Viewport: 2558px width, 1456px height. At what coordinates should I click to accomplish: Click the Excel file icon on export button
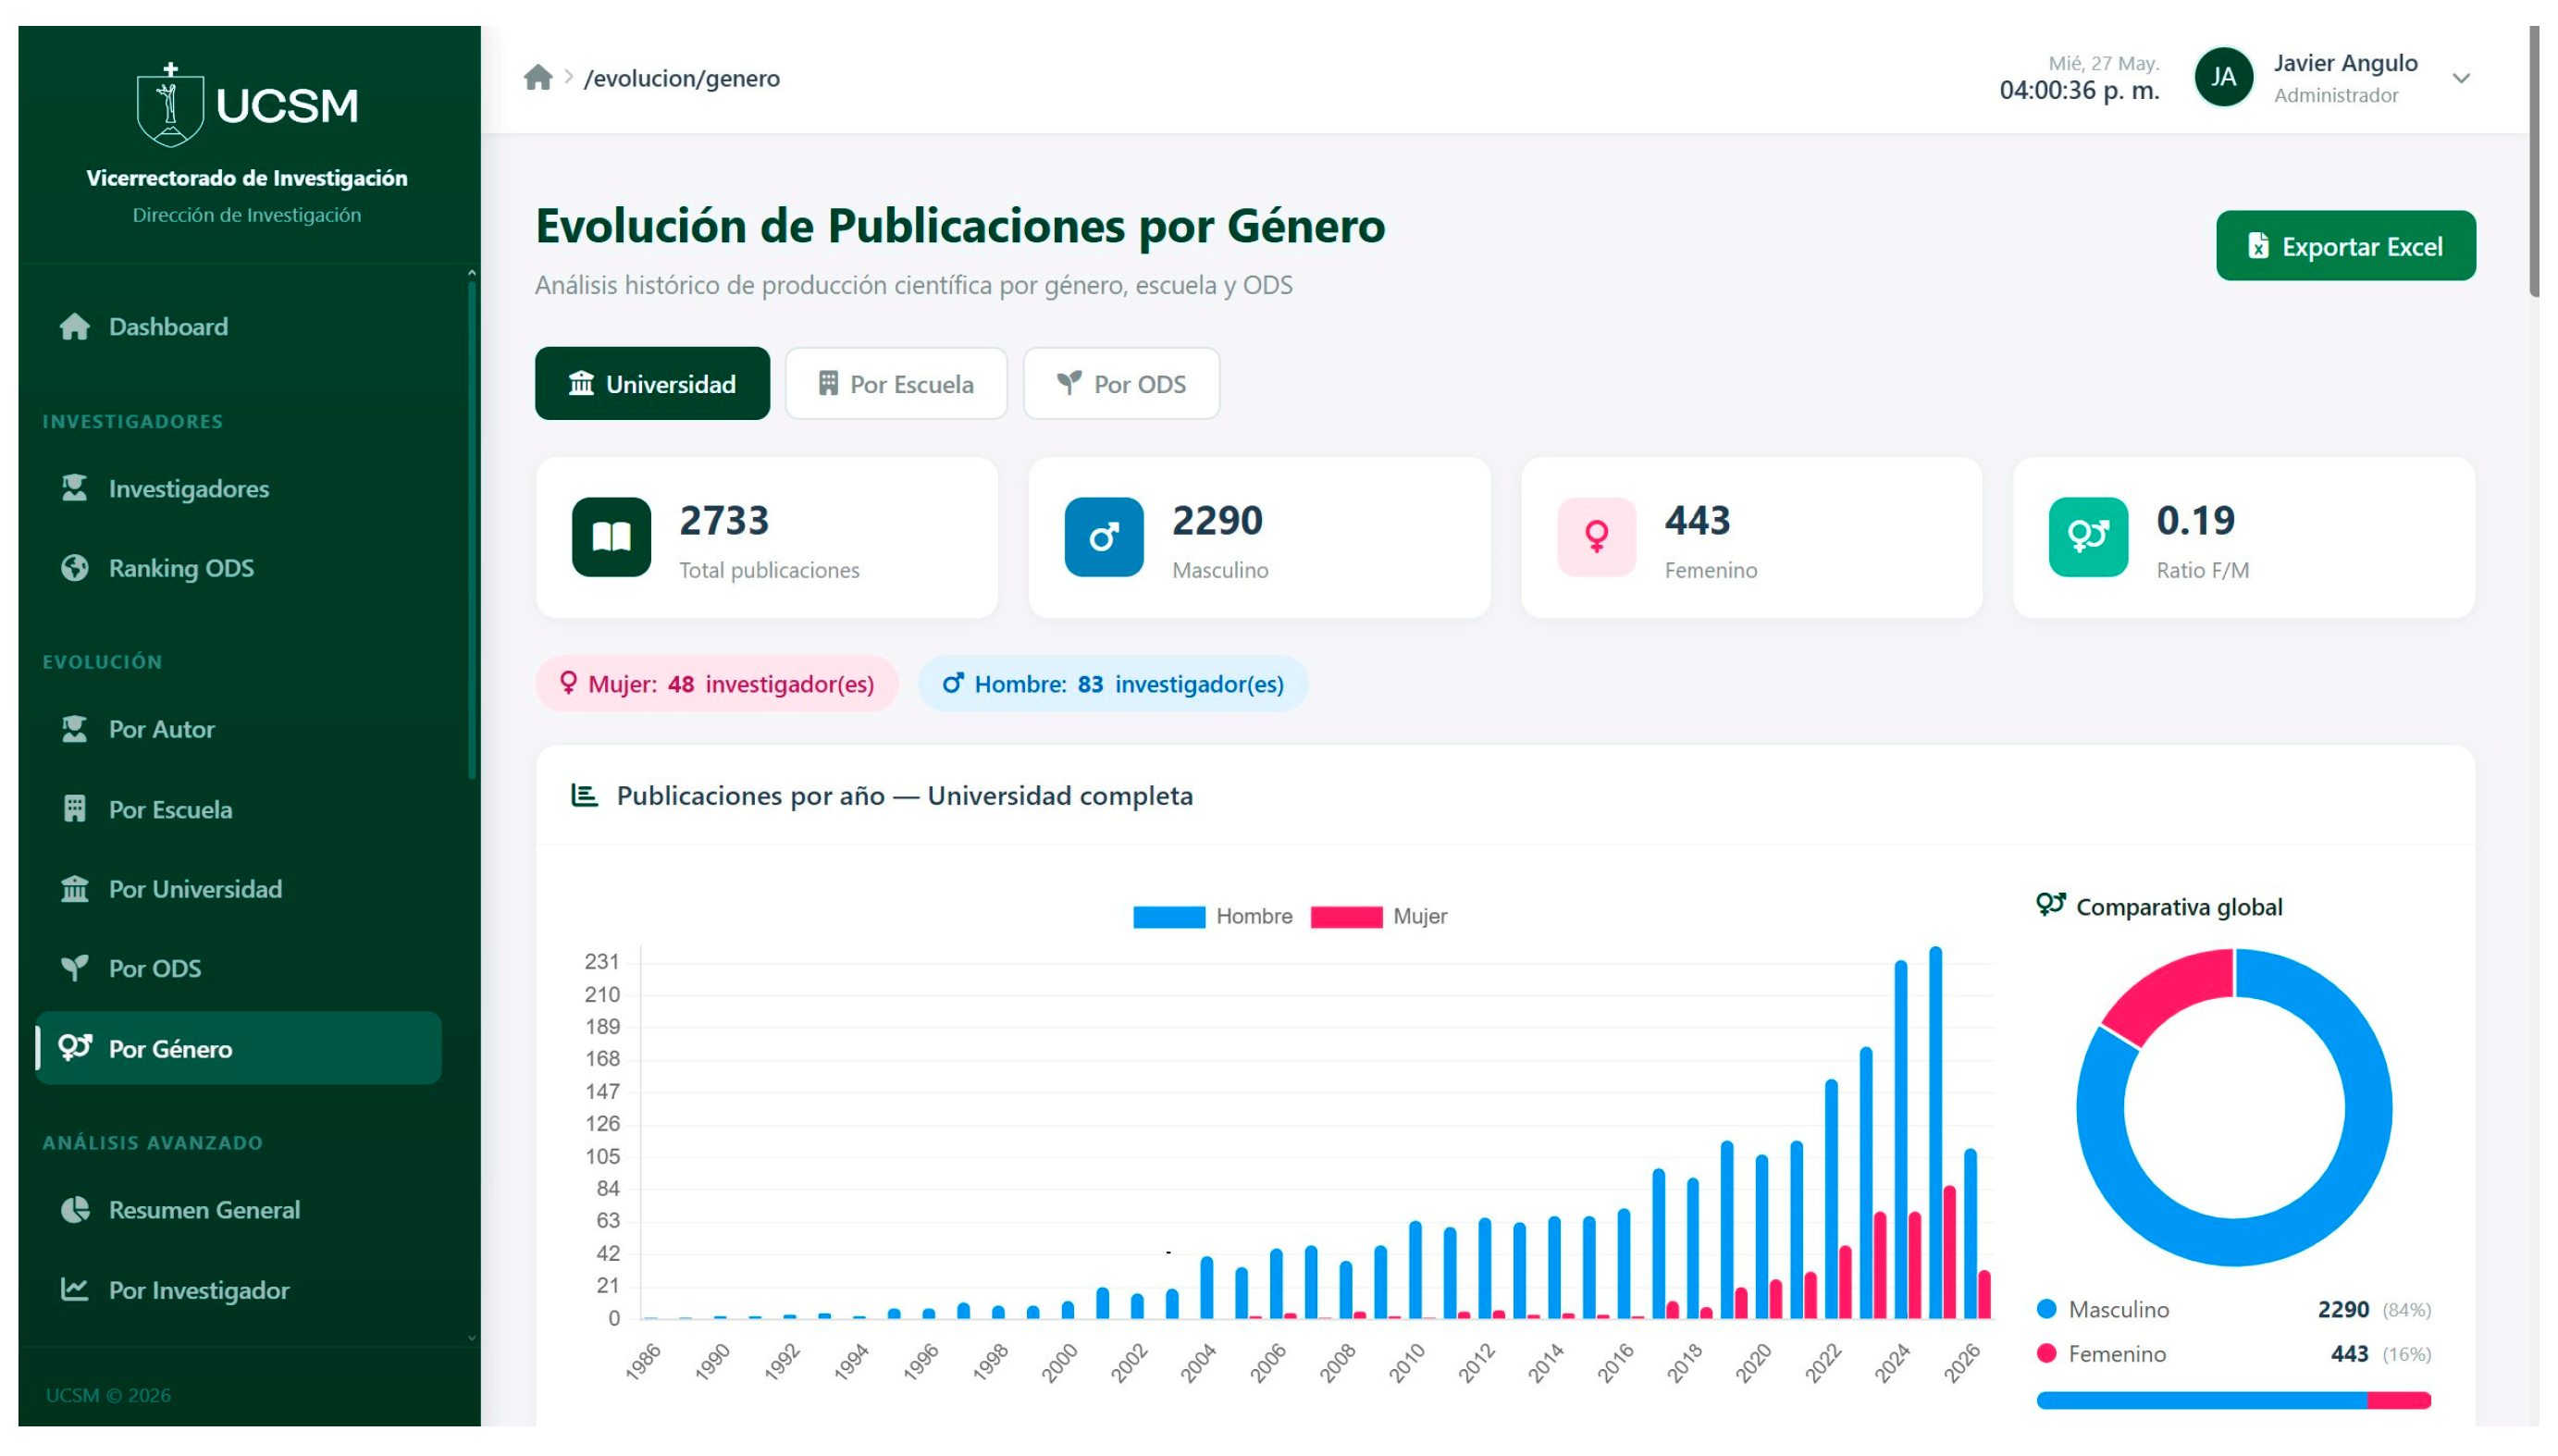click(x=2258, y=246)
